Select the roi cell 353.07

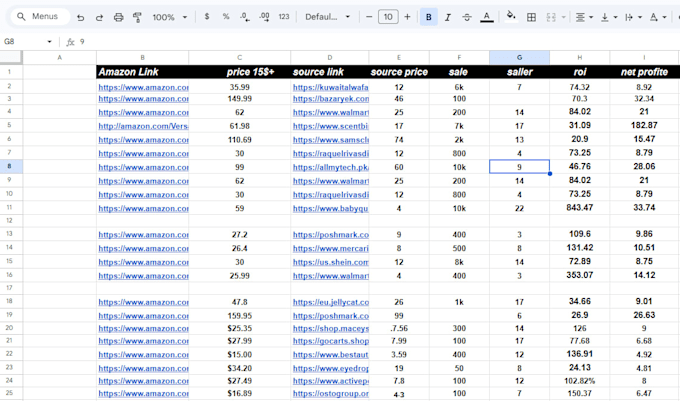[x=579, y=275]
